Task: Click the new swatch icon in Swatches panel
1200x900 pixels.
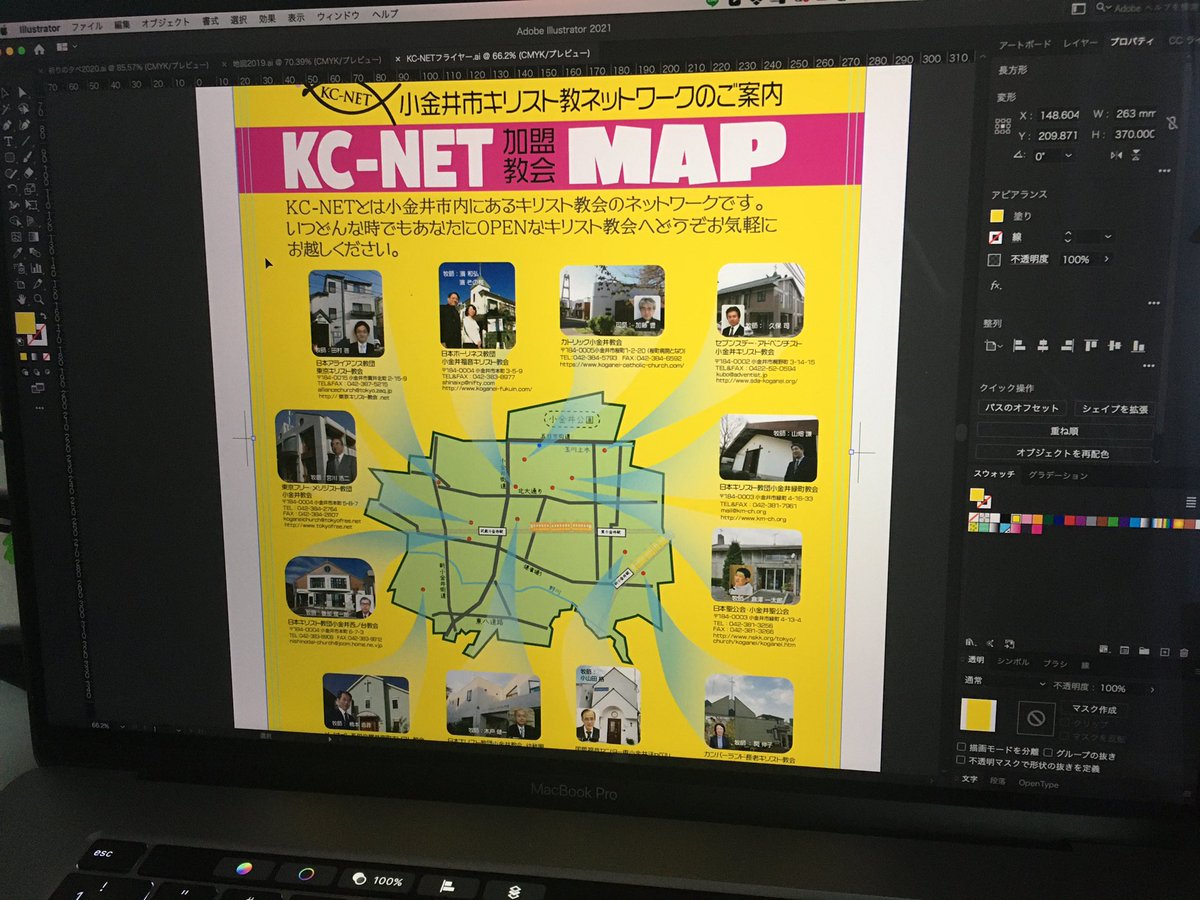Action: point(1165,652)
